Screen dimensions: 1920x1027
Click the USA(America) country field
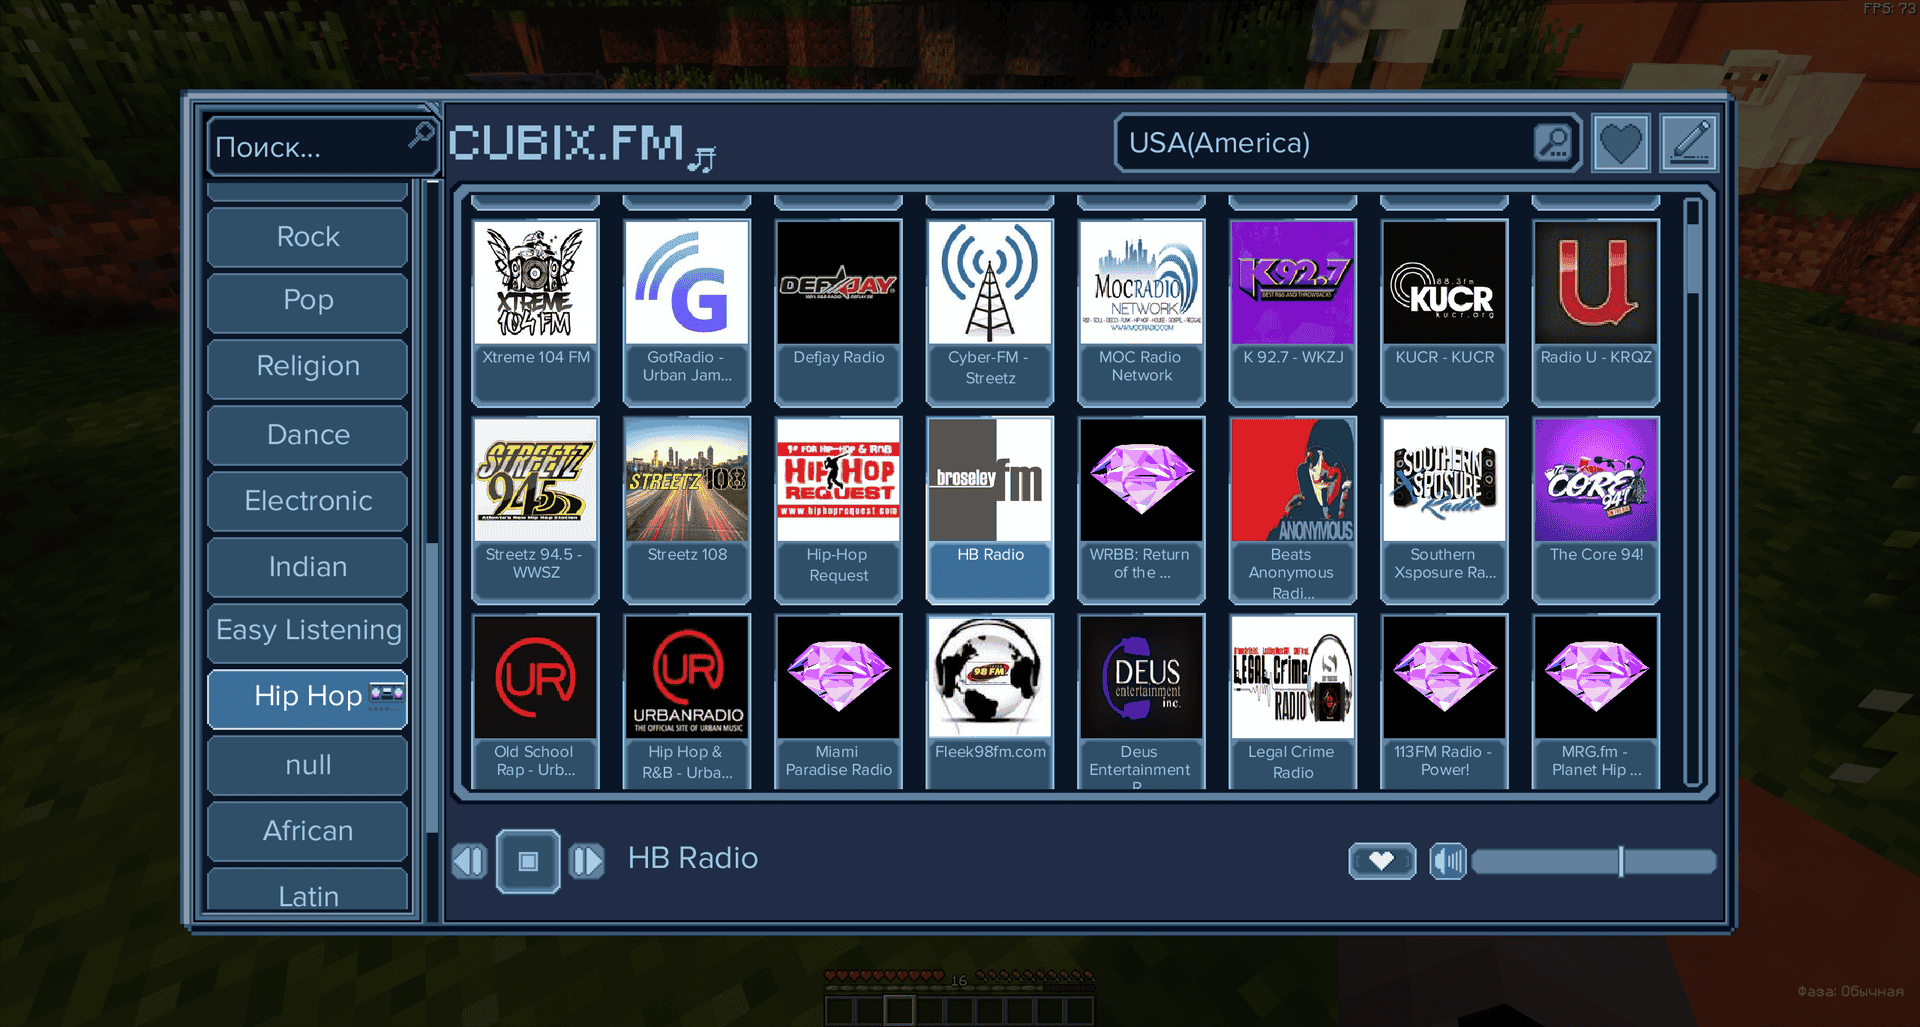[1347, 143]
